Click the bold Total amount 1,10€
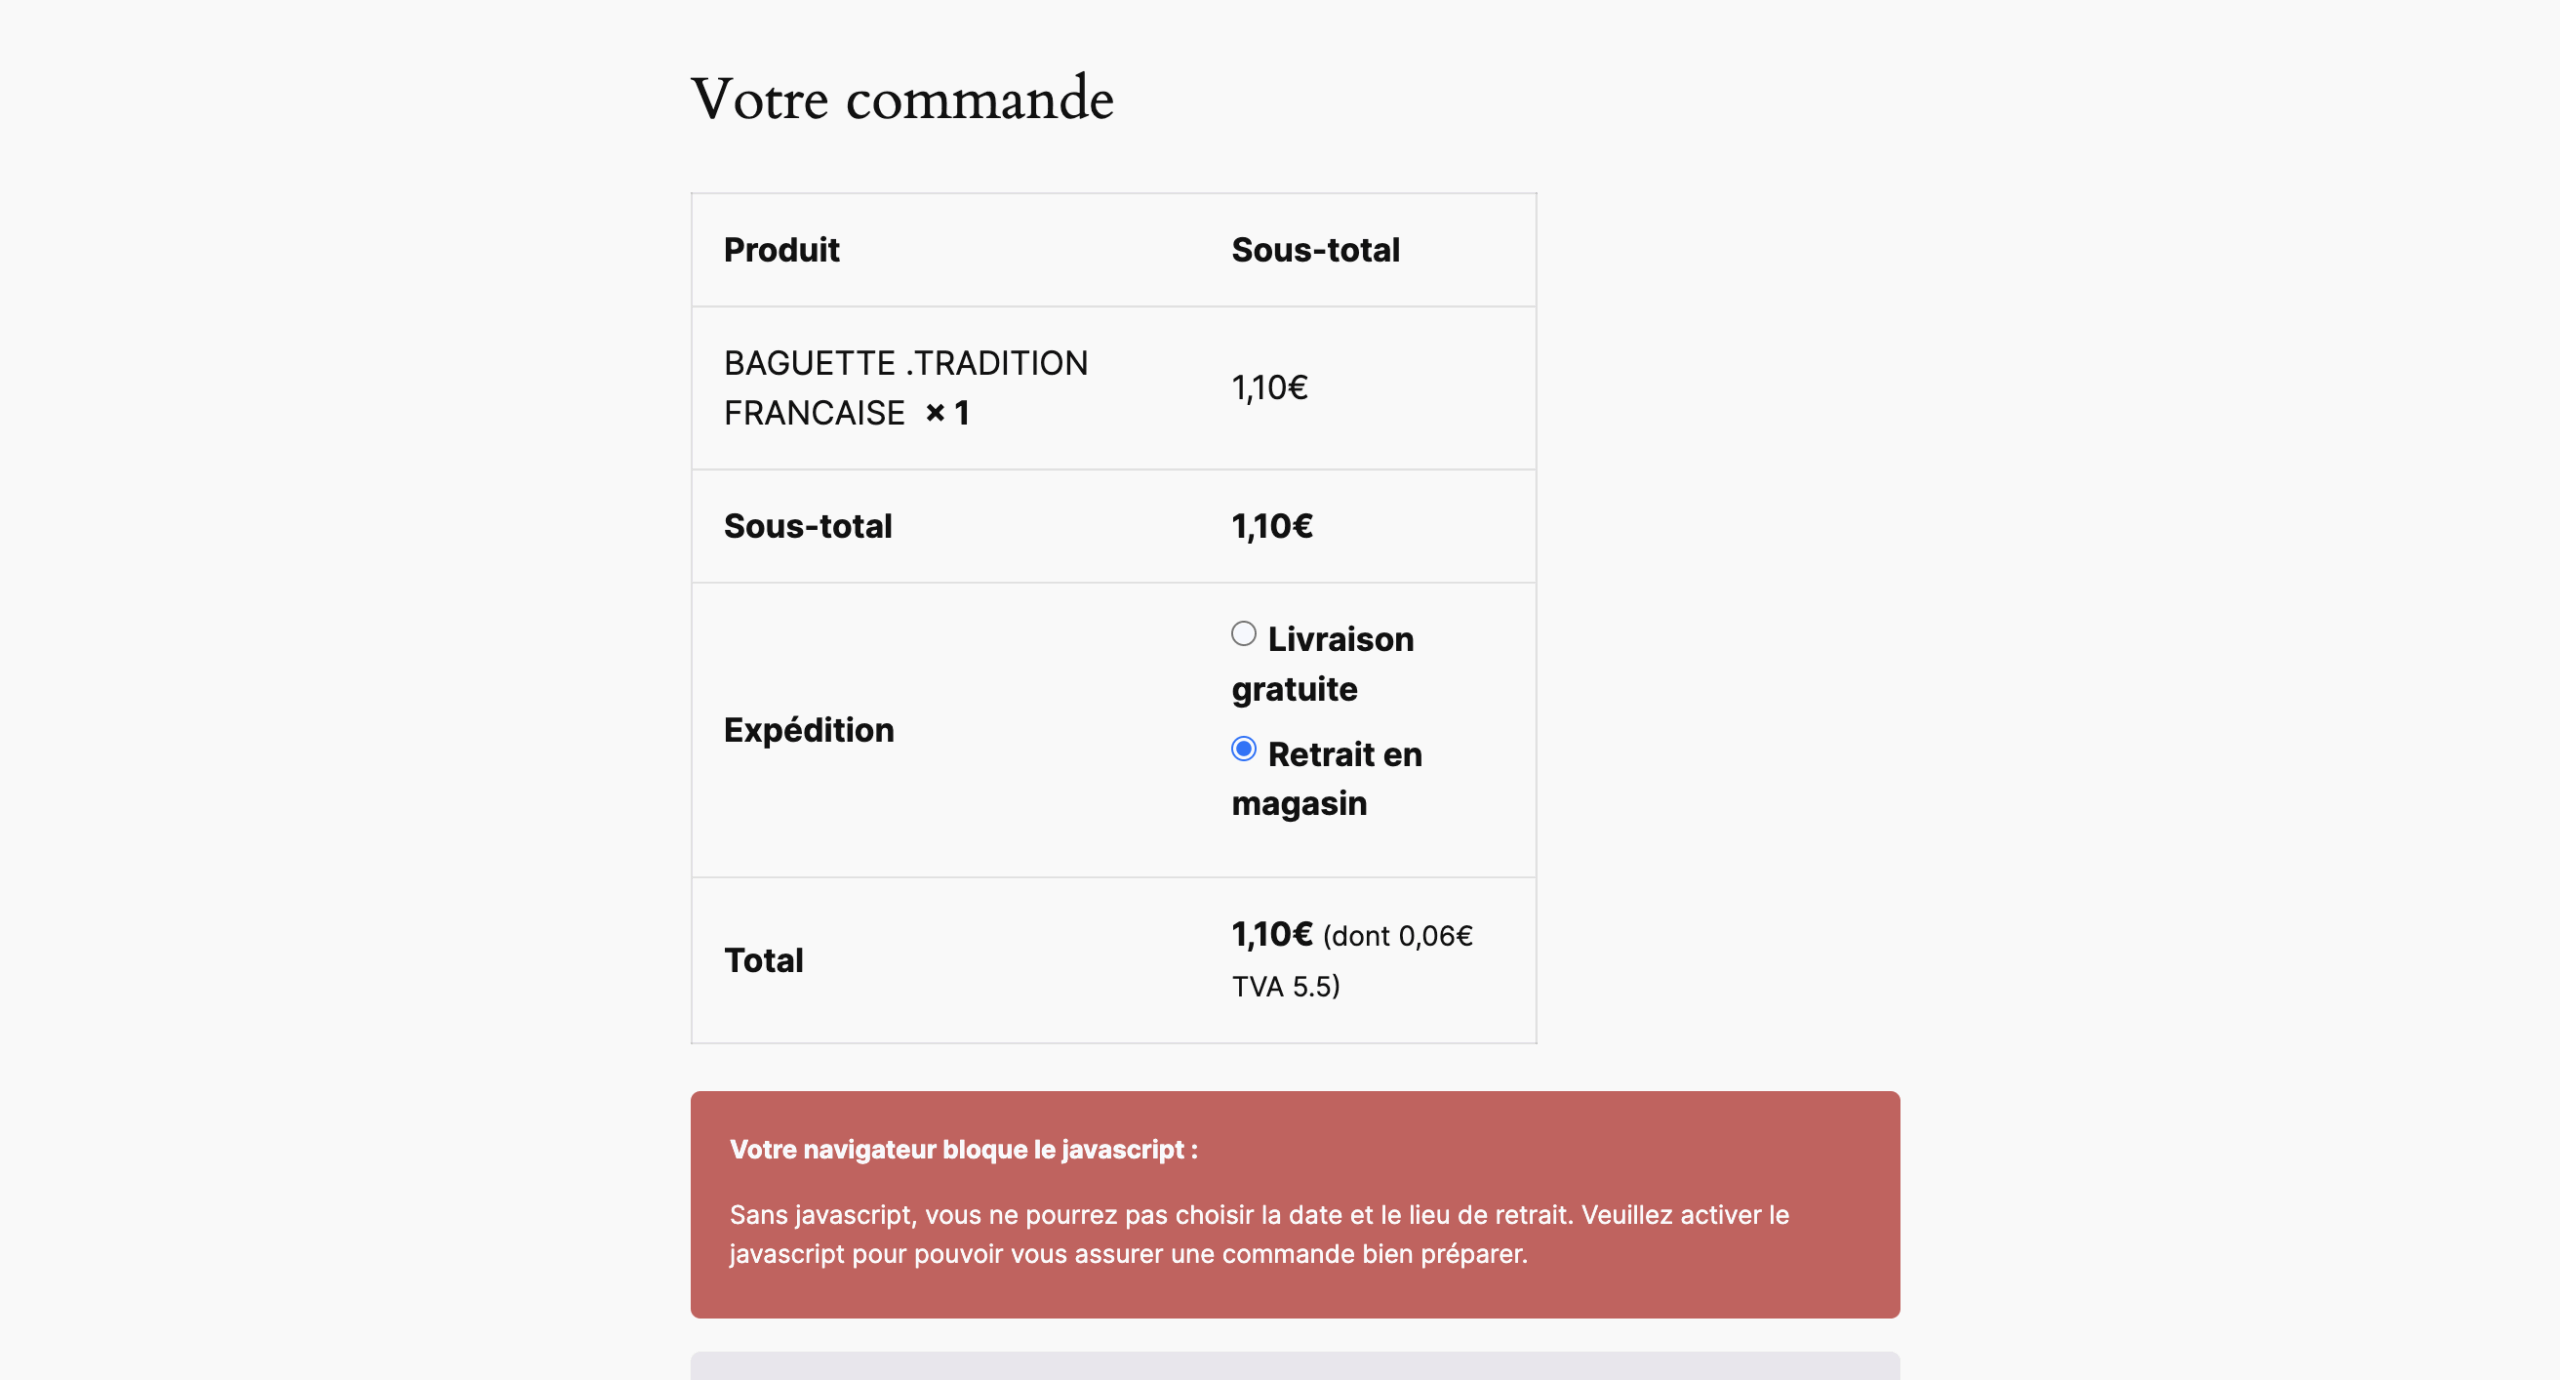Image resolution: width=2560 pixels, height=1380 pixels. pyautogui.click(x=1271, y=935)
